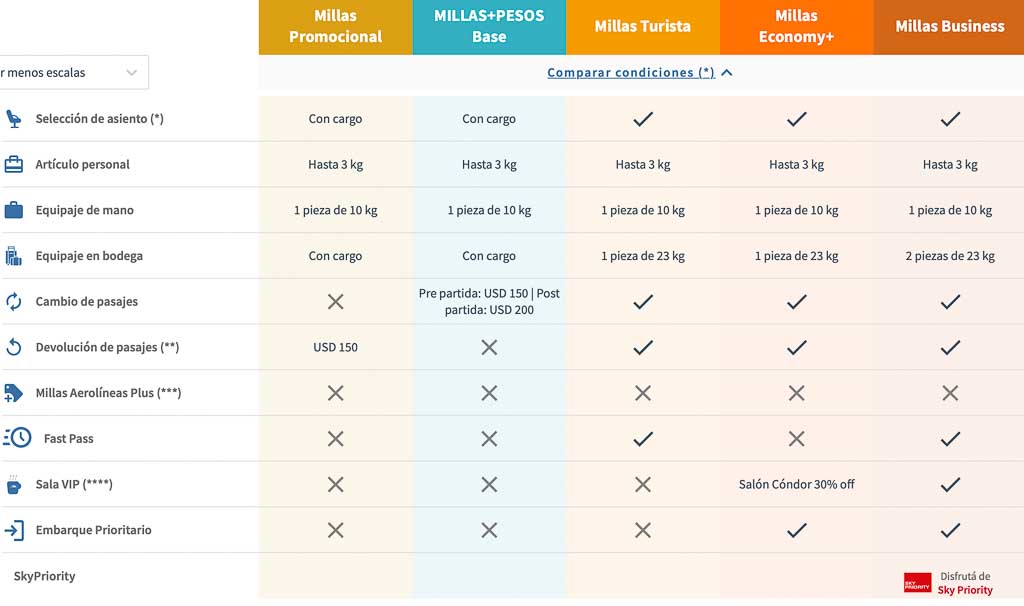Choose the Millas Economy+ fare header
This screenshot has height=606, width=1024.
pos(796,27)
